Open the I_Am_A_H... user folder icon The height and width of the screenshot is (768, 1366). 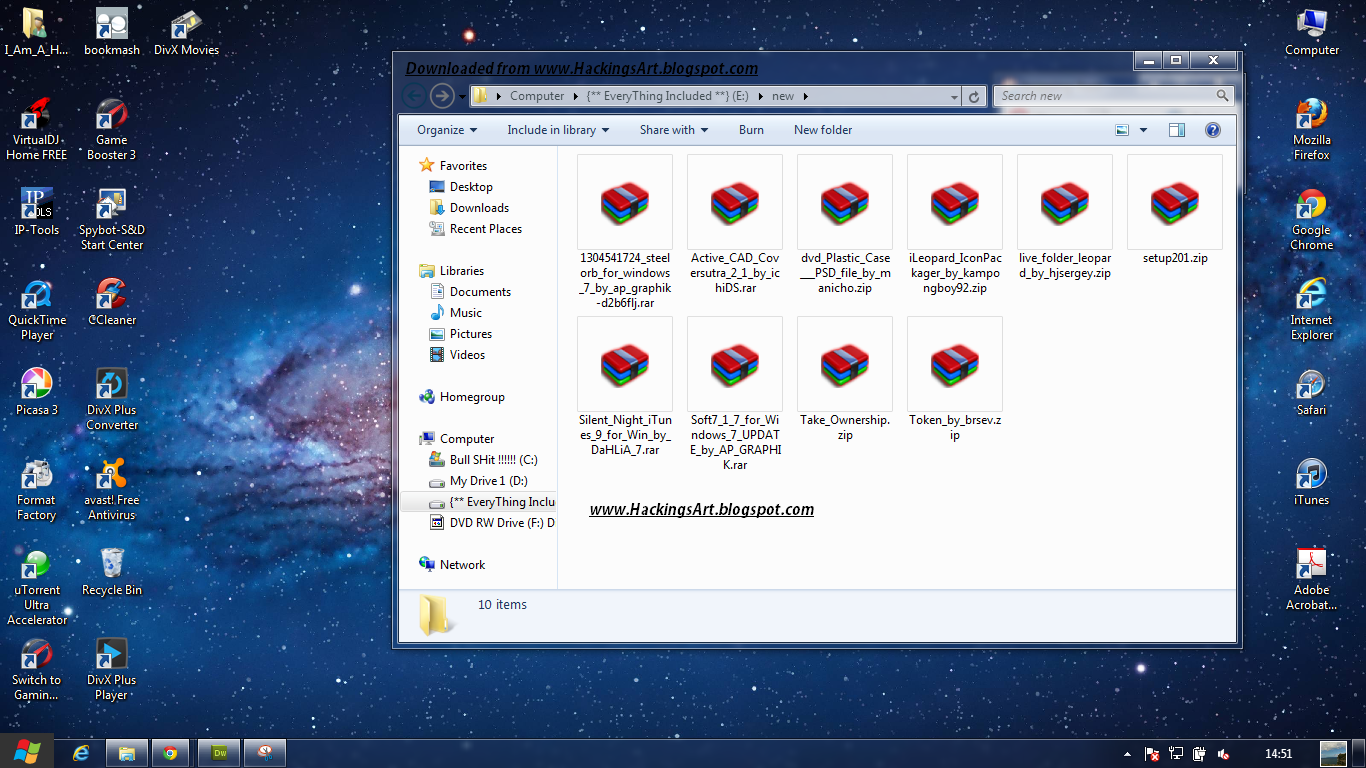[x=36, y=32]
